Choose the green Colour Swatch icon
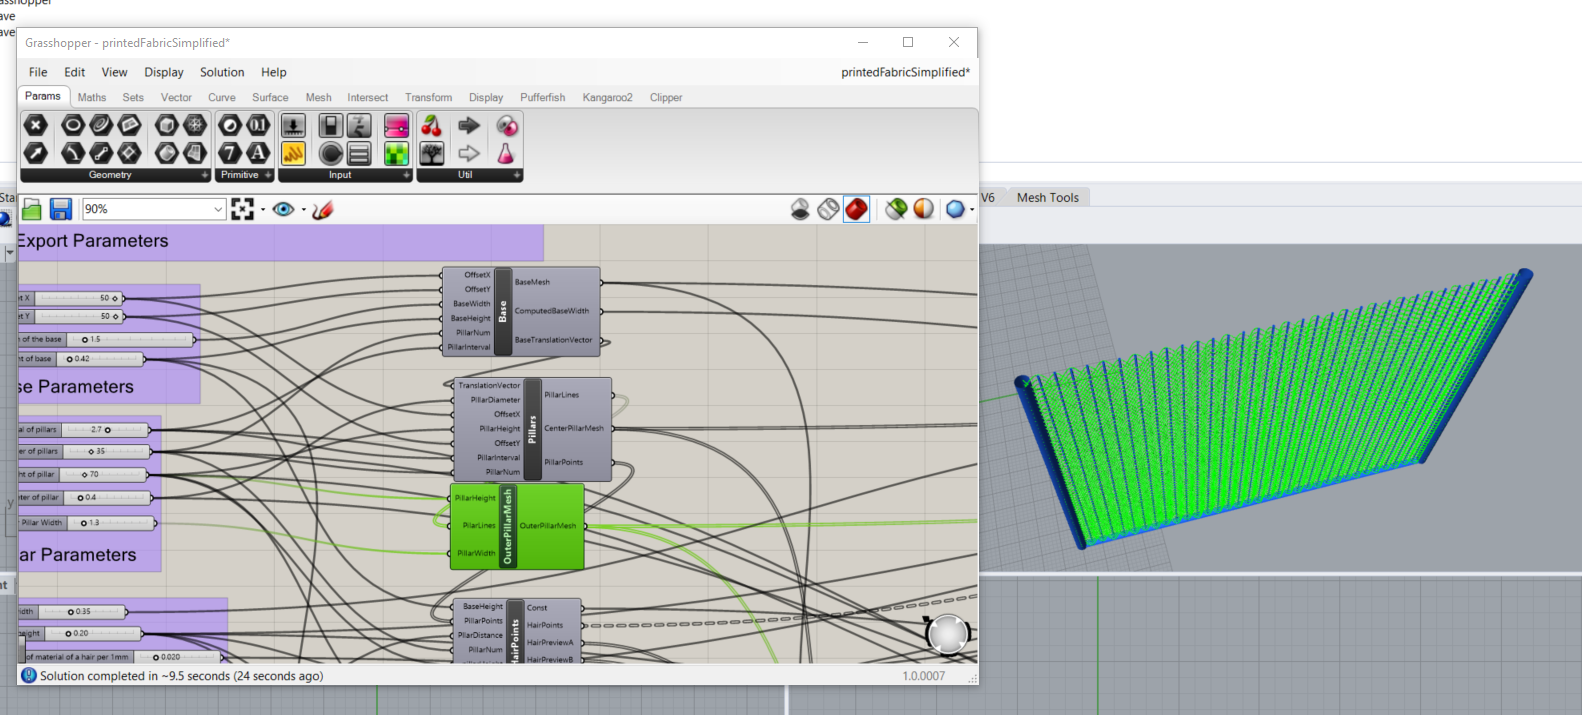The height and width of the screenshot is (715, 1582). [397, 153]
